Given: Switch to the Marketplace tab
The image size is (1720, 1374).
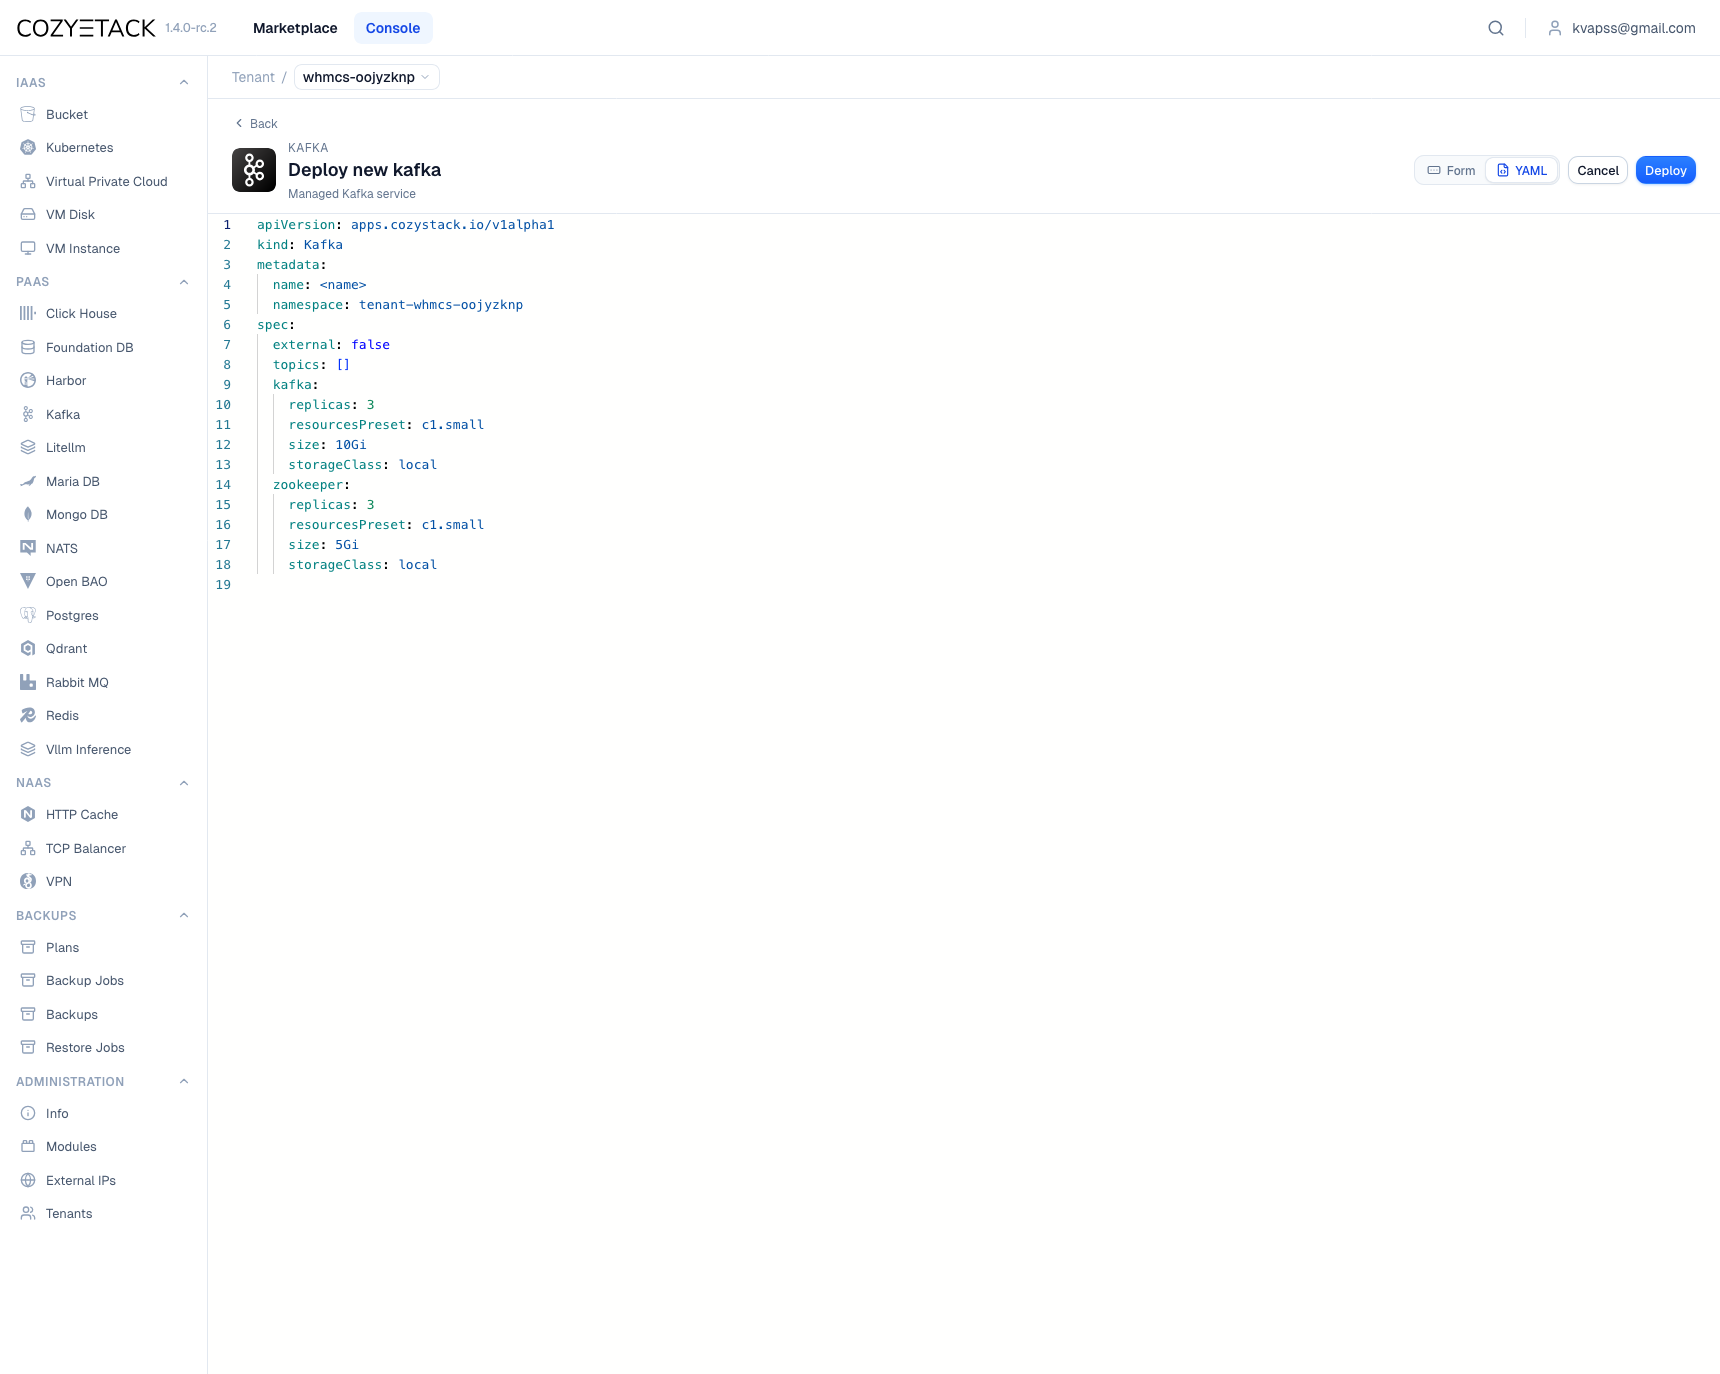Looking at the screenshot, I should [295, 28].
